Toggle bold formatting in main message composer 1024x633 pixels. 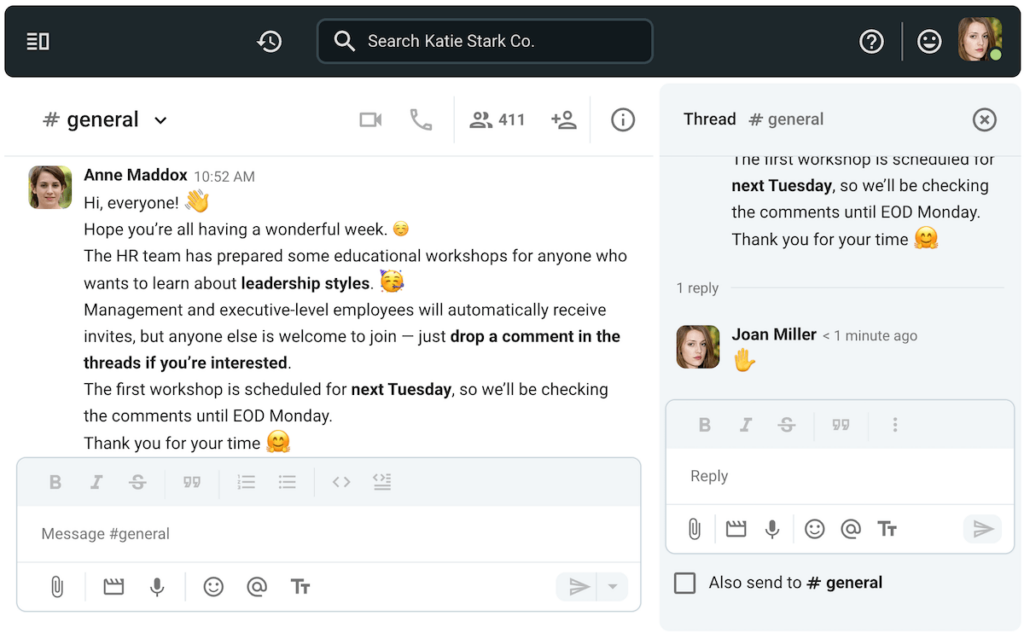(55, 482)
